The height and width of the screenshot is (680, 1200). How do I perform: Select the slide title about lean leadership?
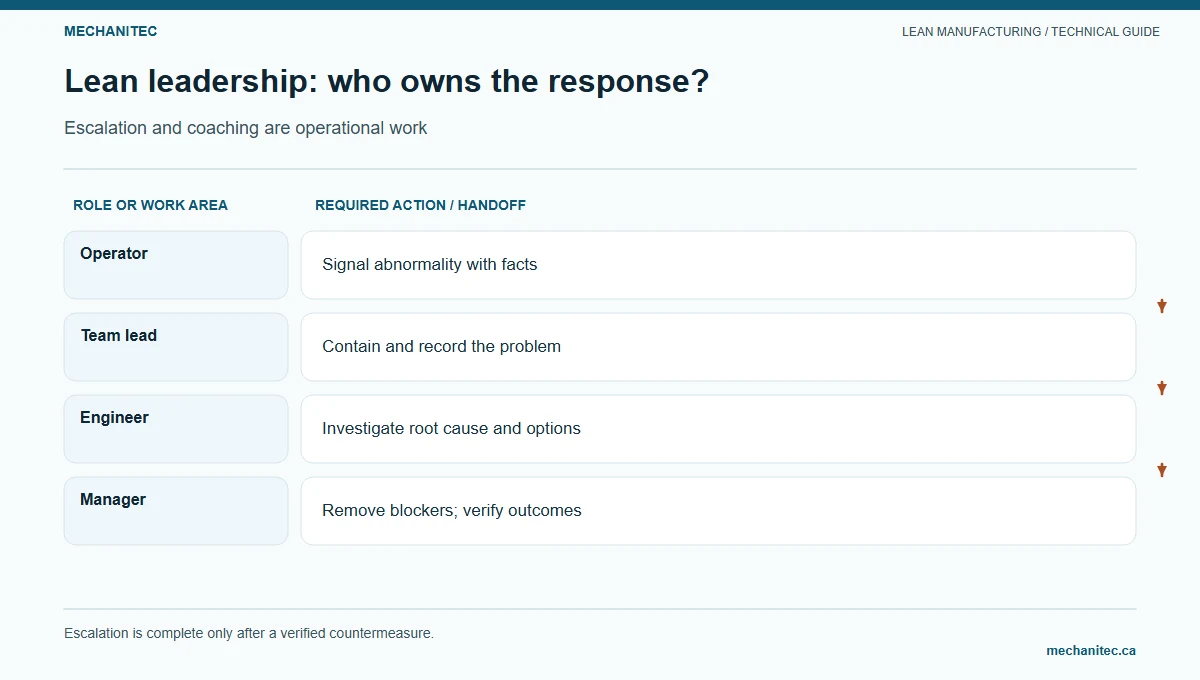click(x=387, y=82)
